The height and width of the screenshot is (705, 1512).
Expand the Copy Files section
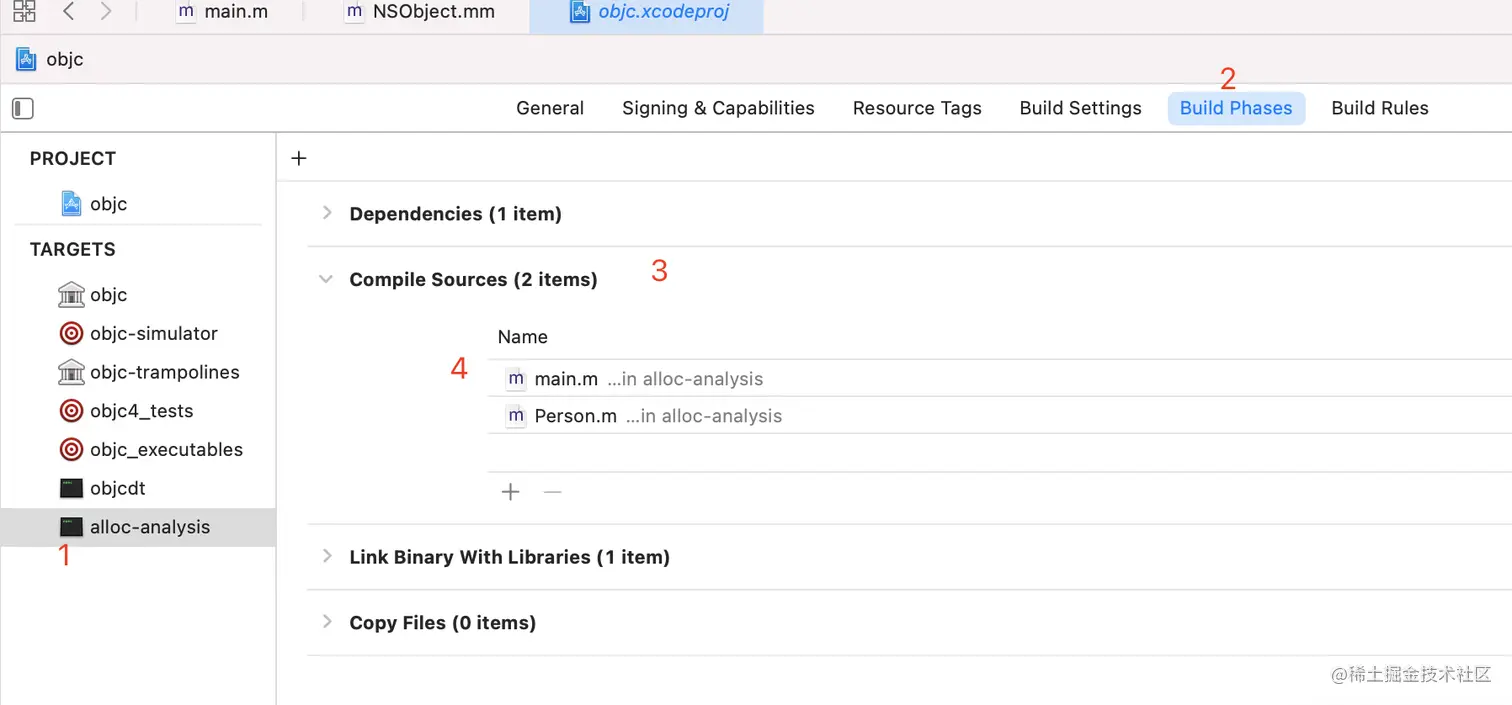pyautogui.click(x=326, y=622)
